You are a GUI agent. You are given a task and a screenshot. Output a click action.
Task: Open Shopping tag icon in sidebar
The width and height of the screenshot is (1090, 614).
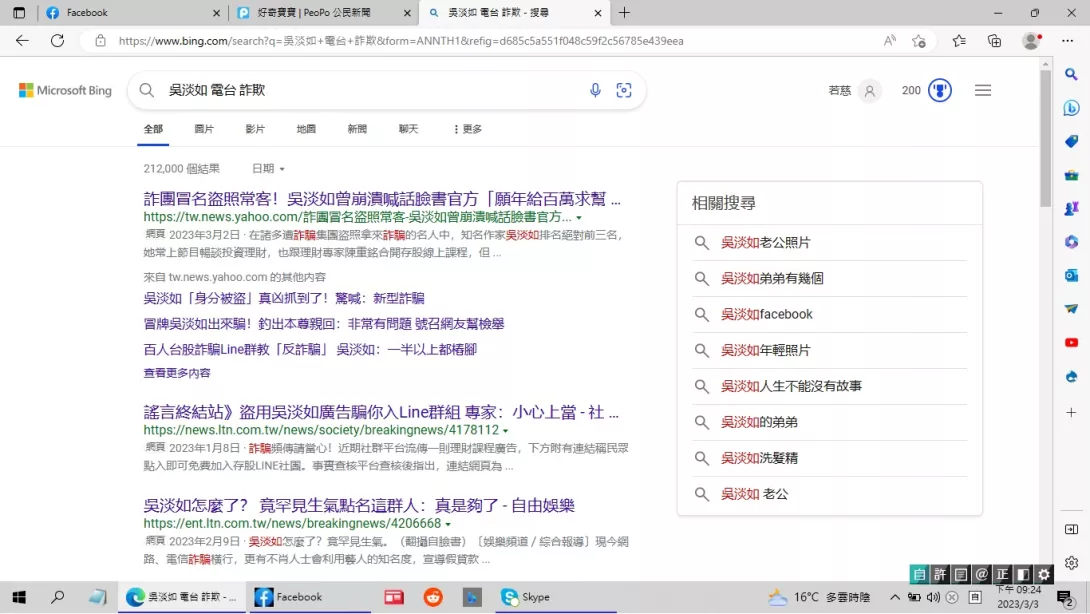[1071, 141]
